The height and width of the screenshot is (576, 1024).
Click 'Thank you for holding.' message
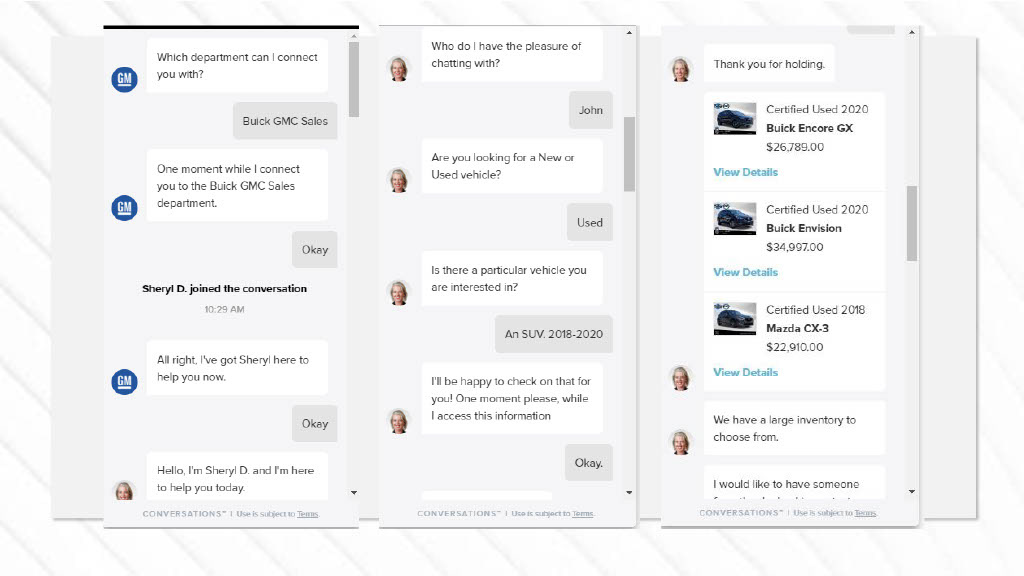(769, 64)
